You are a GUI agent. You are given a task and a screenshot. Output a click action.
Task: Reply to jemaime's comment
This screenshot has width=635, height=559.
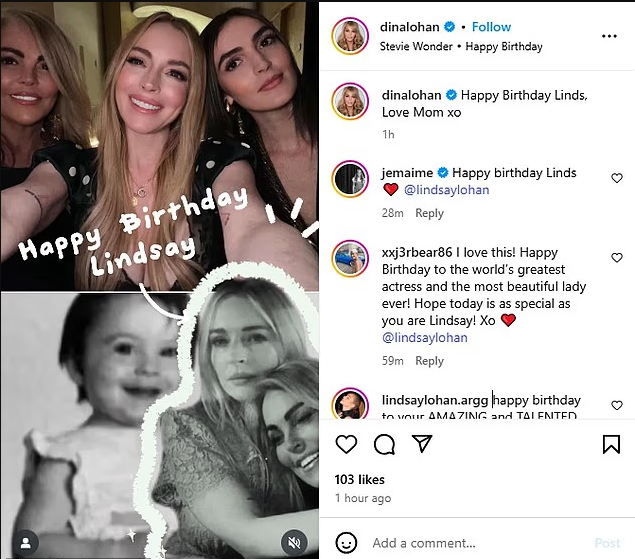click(429, 213)
